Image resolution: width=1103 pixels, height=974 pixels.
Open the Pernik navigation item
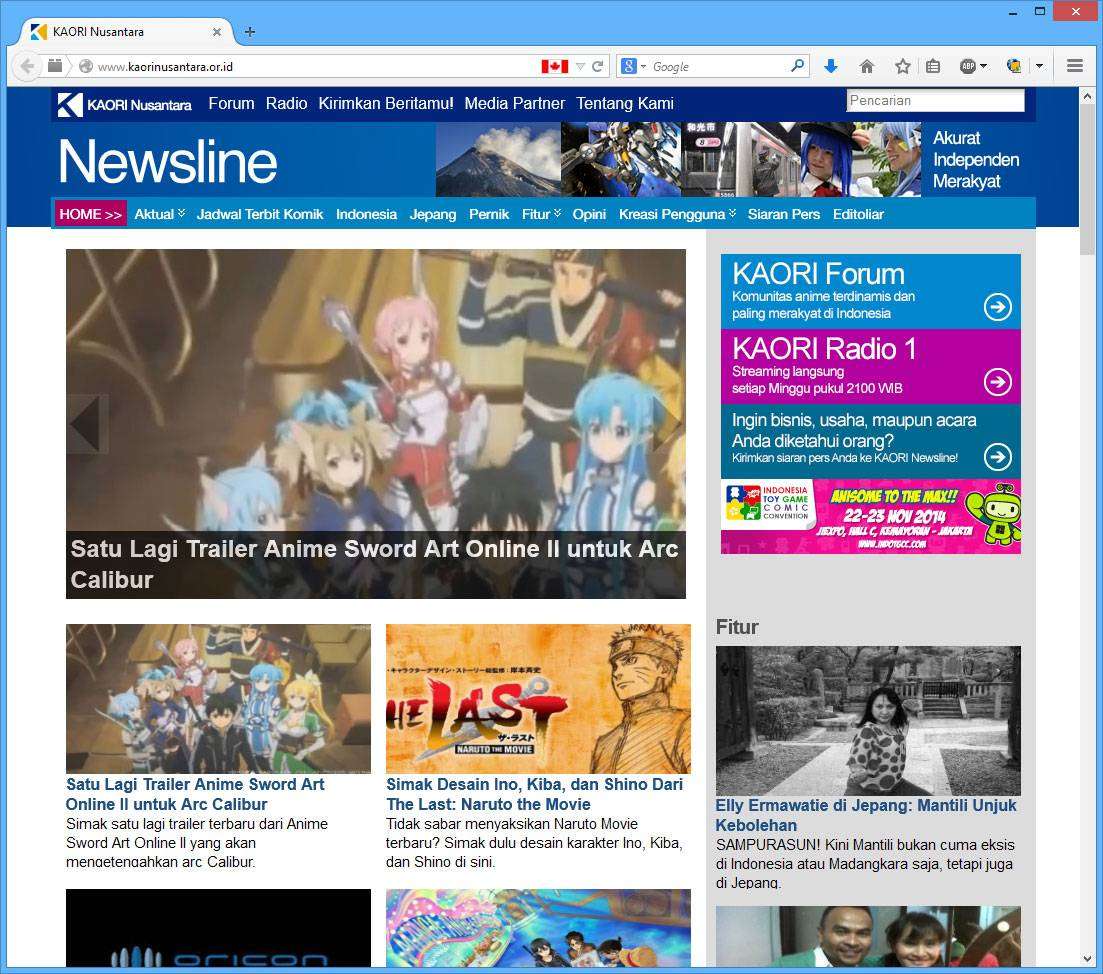(x=489, y=214)
